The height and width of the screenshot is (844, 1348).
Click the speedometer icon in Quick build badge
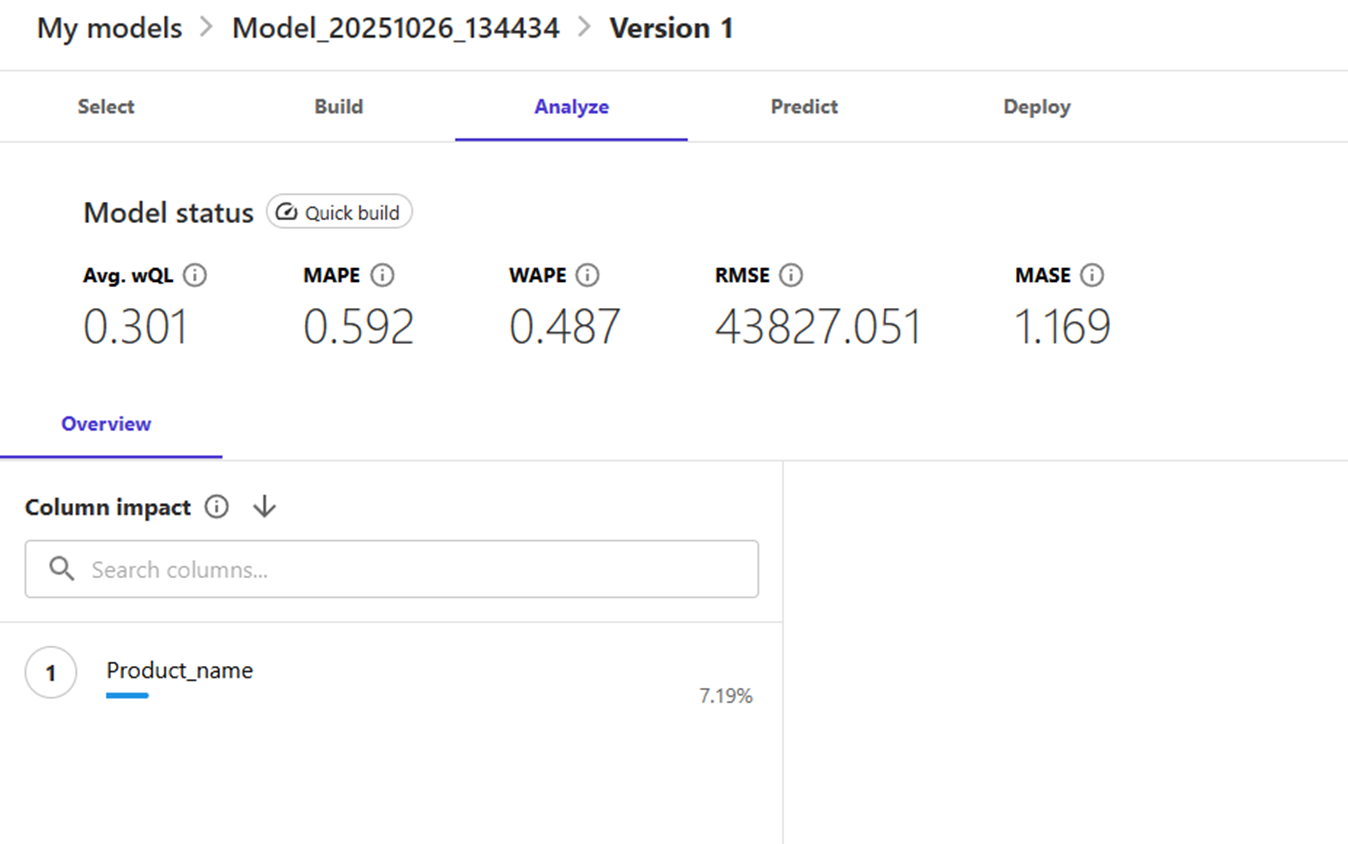tap(287, 212)
